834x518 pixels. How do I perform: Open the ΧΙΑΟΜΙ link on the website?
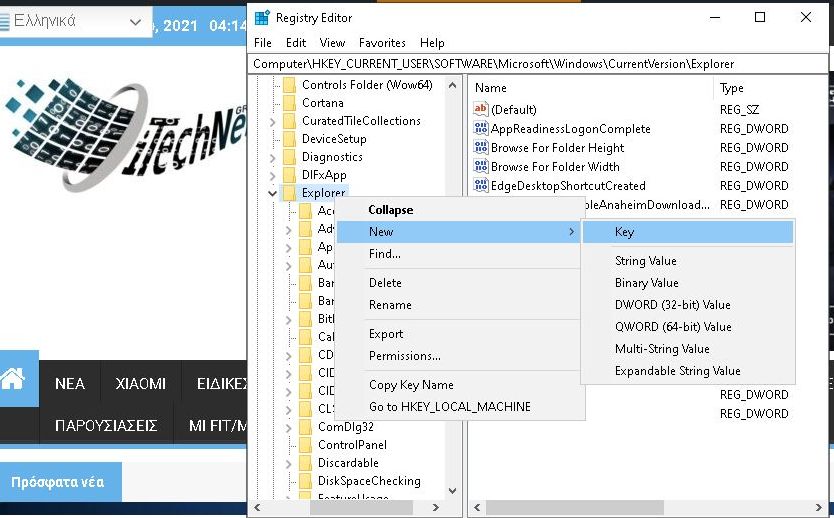[141, 383]
